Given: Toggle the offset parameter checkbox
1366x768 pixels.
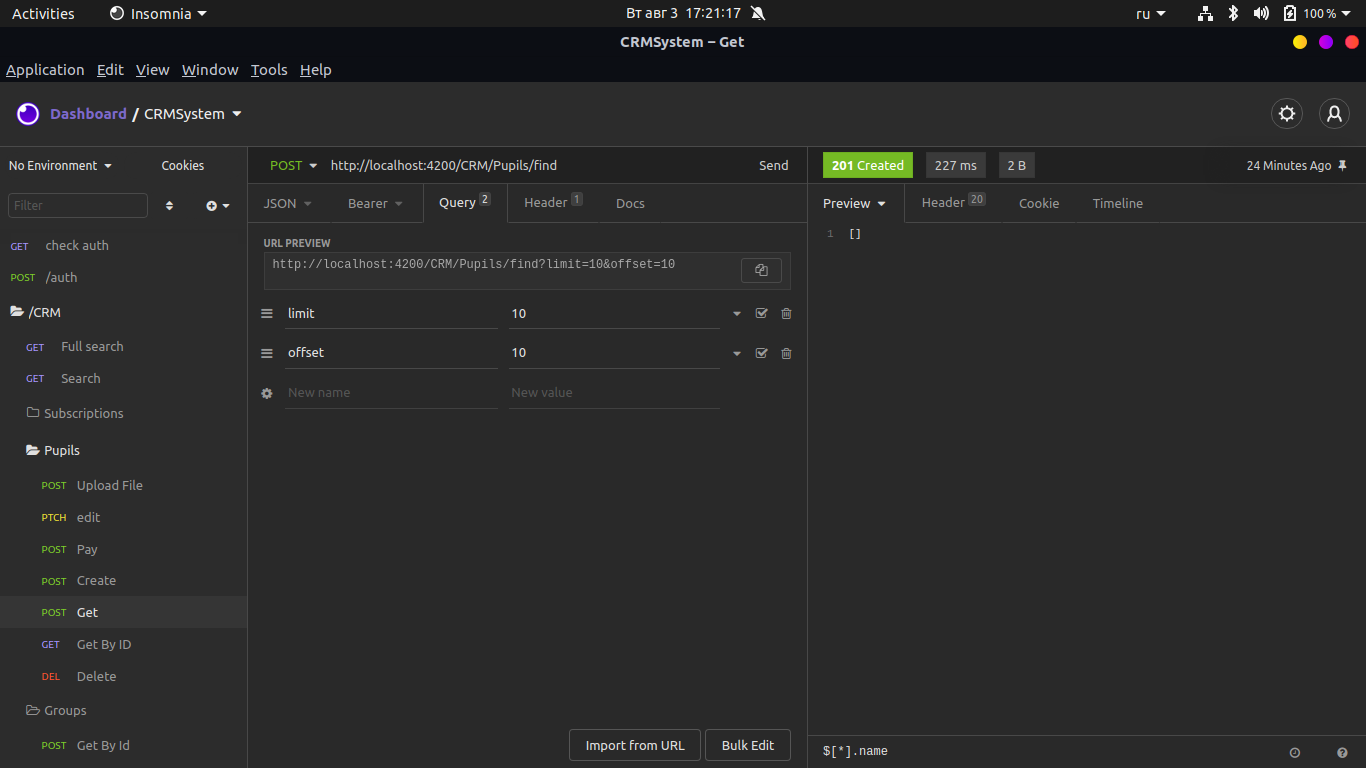Looking at the screenshot, I should click(x=761, y=353).
